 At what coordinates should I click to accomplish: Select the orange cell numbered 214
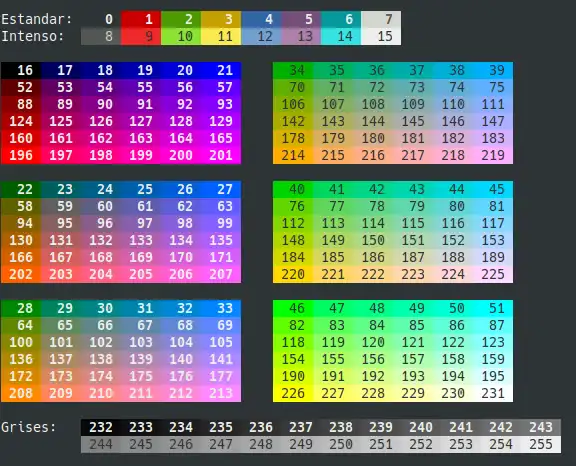[293, 155]
